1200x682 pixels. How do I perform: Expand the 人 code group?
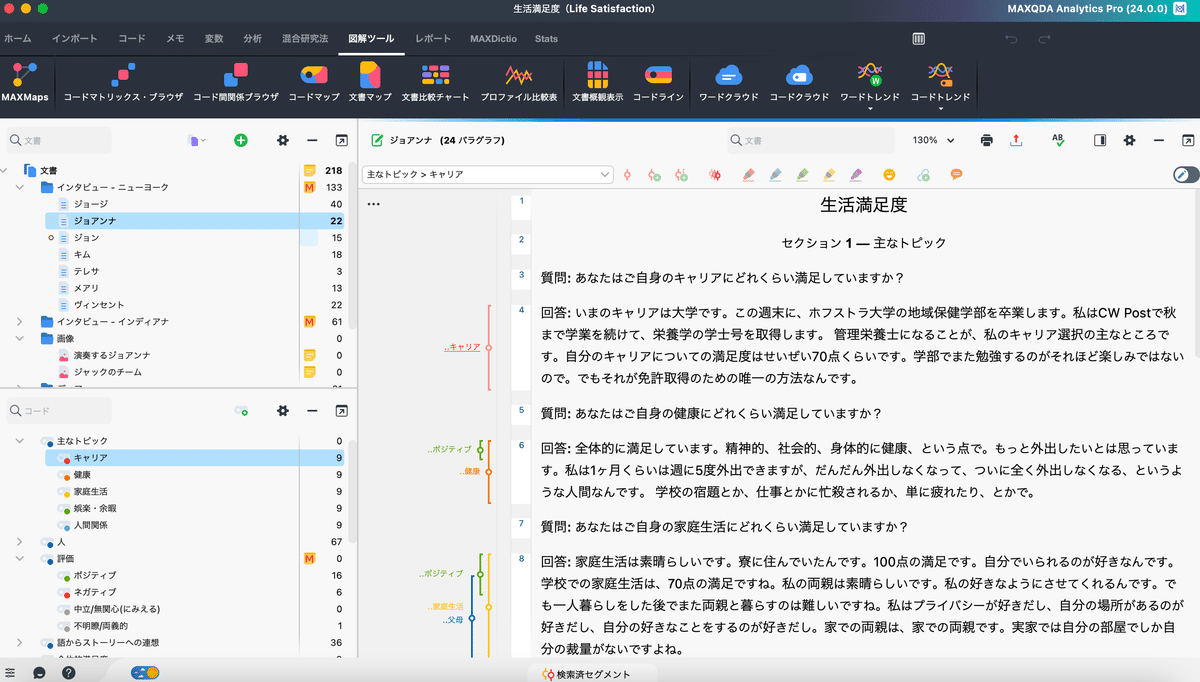(20, 542)
